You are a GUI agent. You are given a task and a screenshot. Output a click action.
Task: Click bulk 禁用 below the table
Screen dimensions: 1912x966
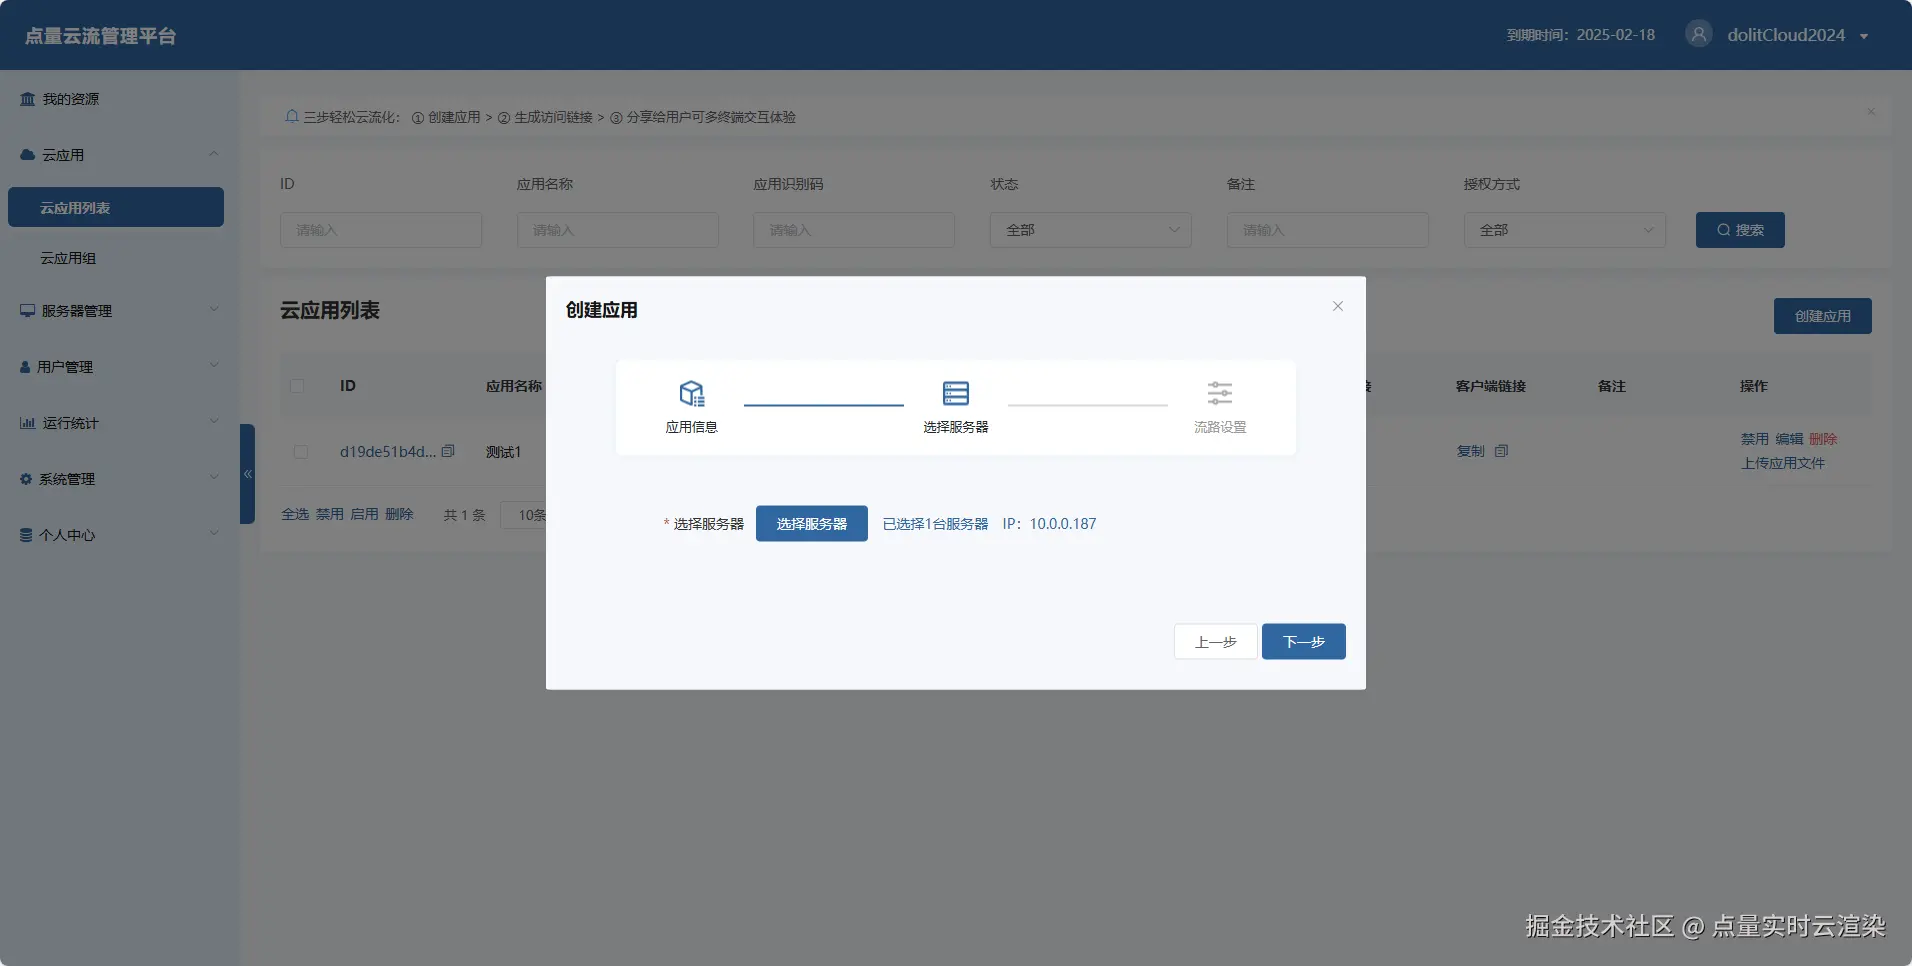point(330,514)
